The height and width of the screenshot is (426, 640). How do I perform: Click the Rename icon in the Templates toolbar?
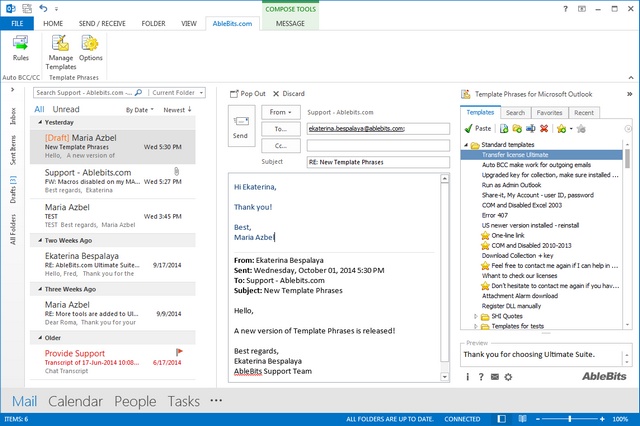pos(531,129)
